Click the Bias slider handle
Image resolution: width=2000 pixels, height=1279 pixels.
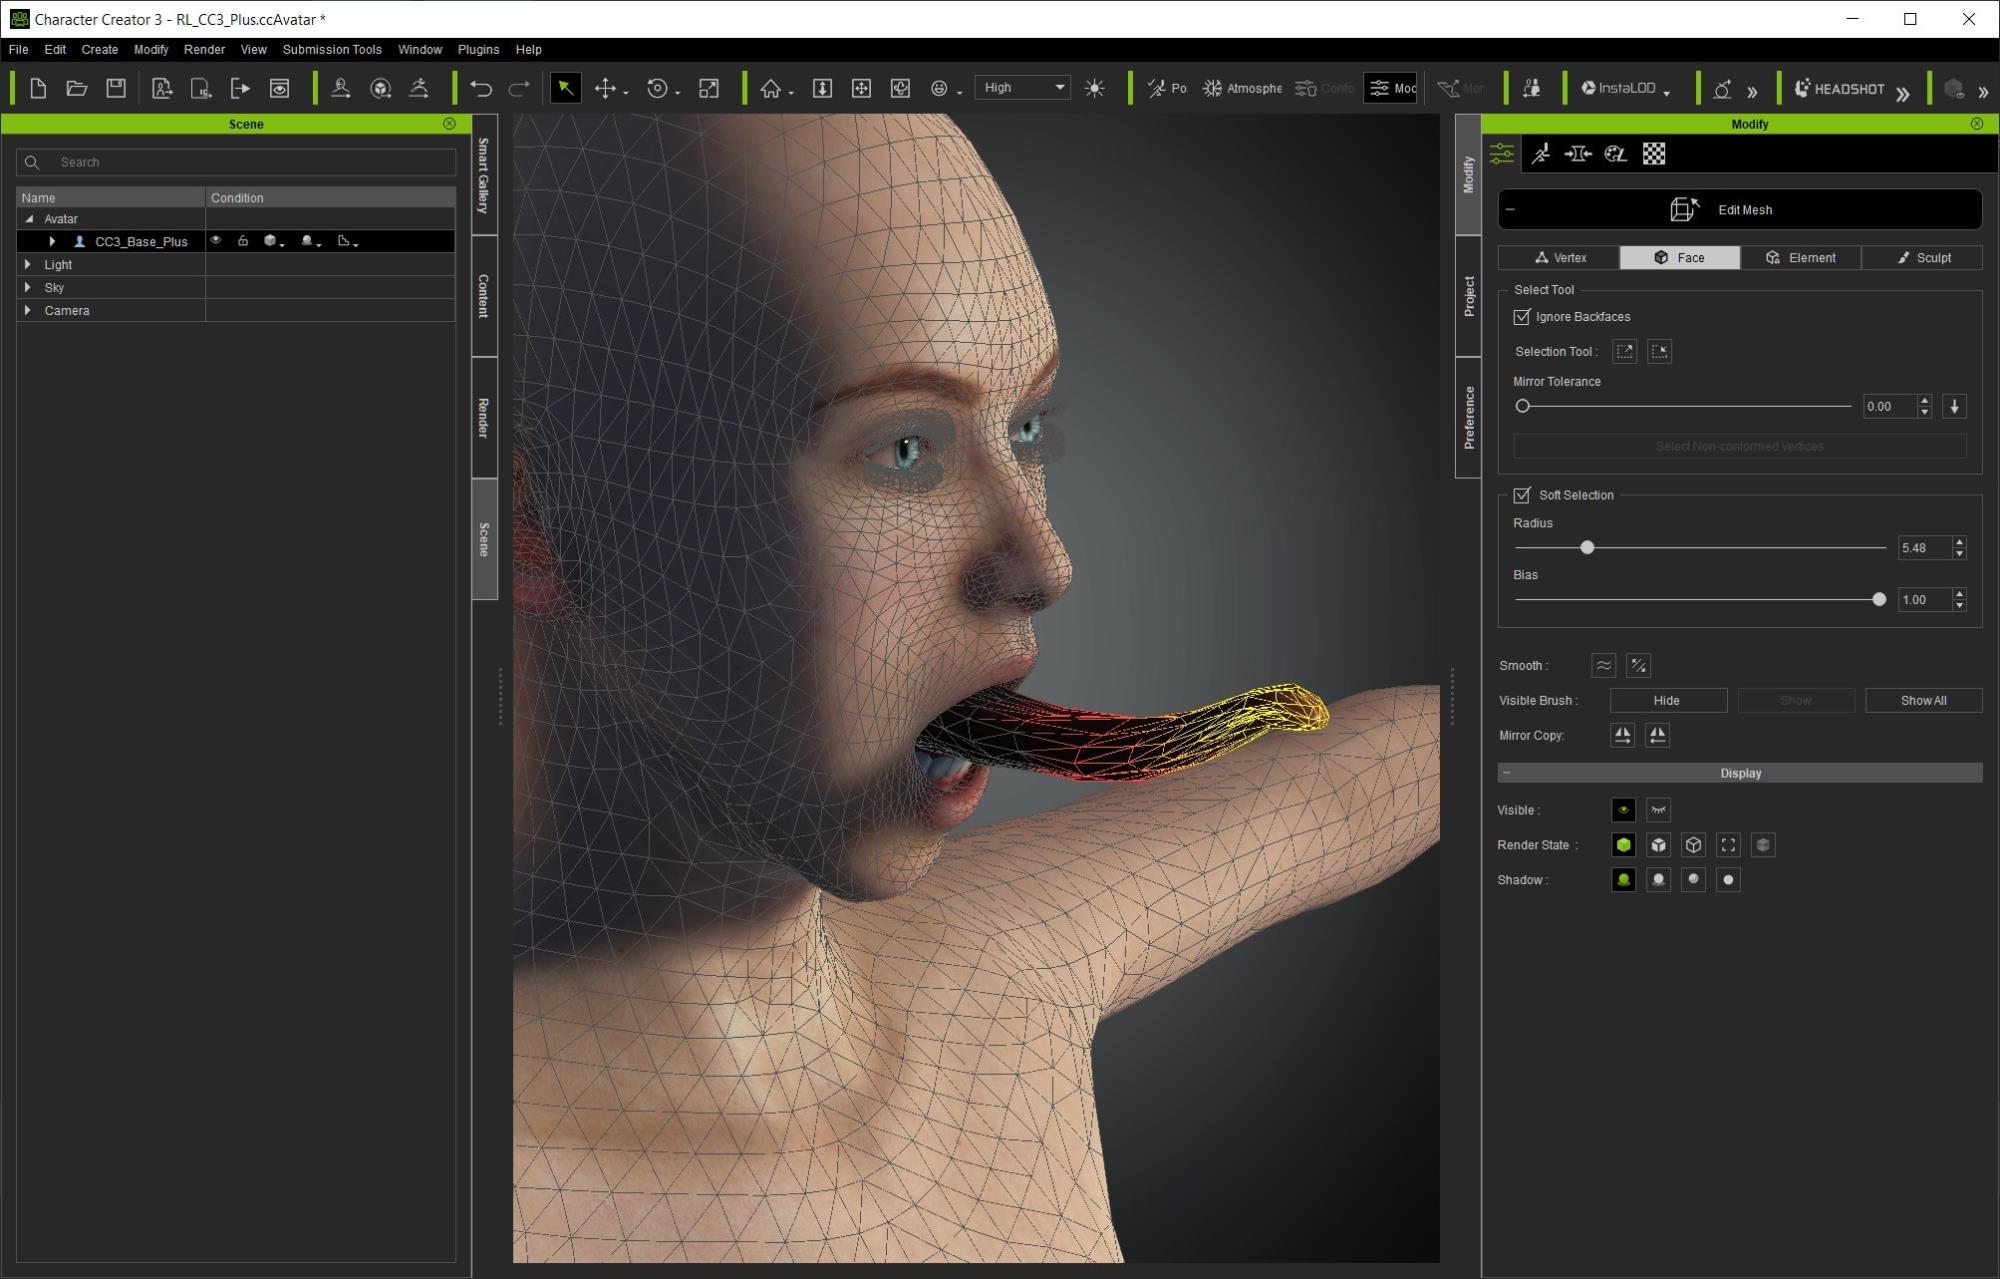click(x=1879, y=600)
